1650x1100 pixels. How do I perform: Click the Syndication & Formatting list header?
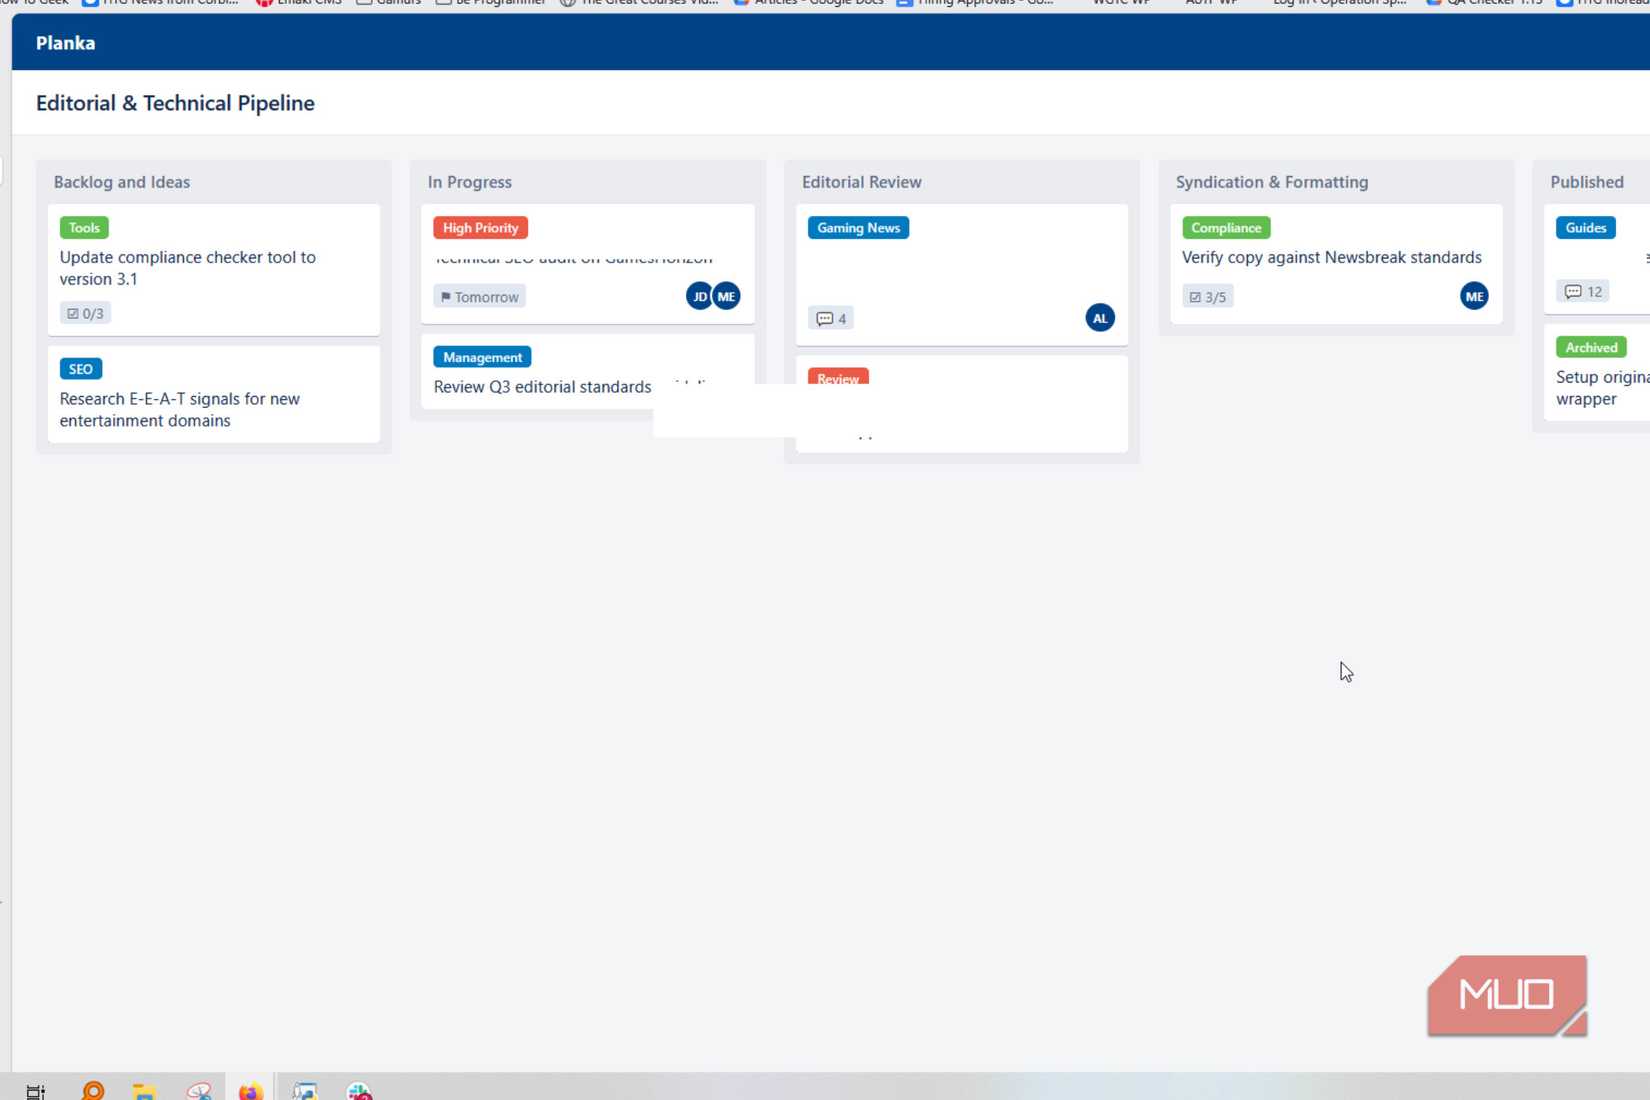pyautogui.click(x=1272, y=182)
